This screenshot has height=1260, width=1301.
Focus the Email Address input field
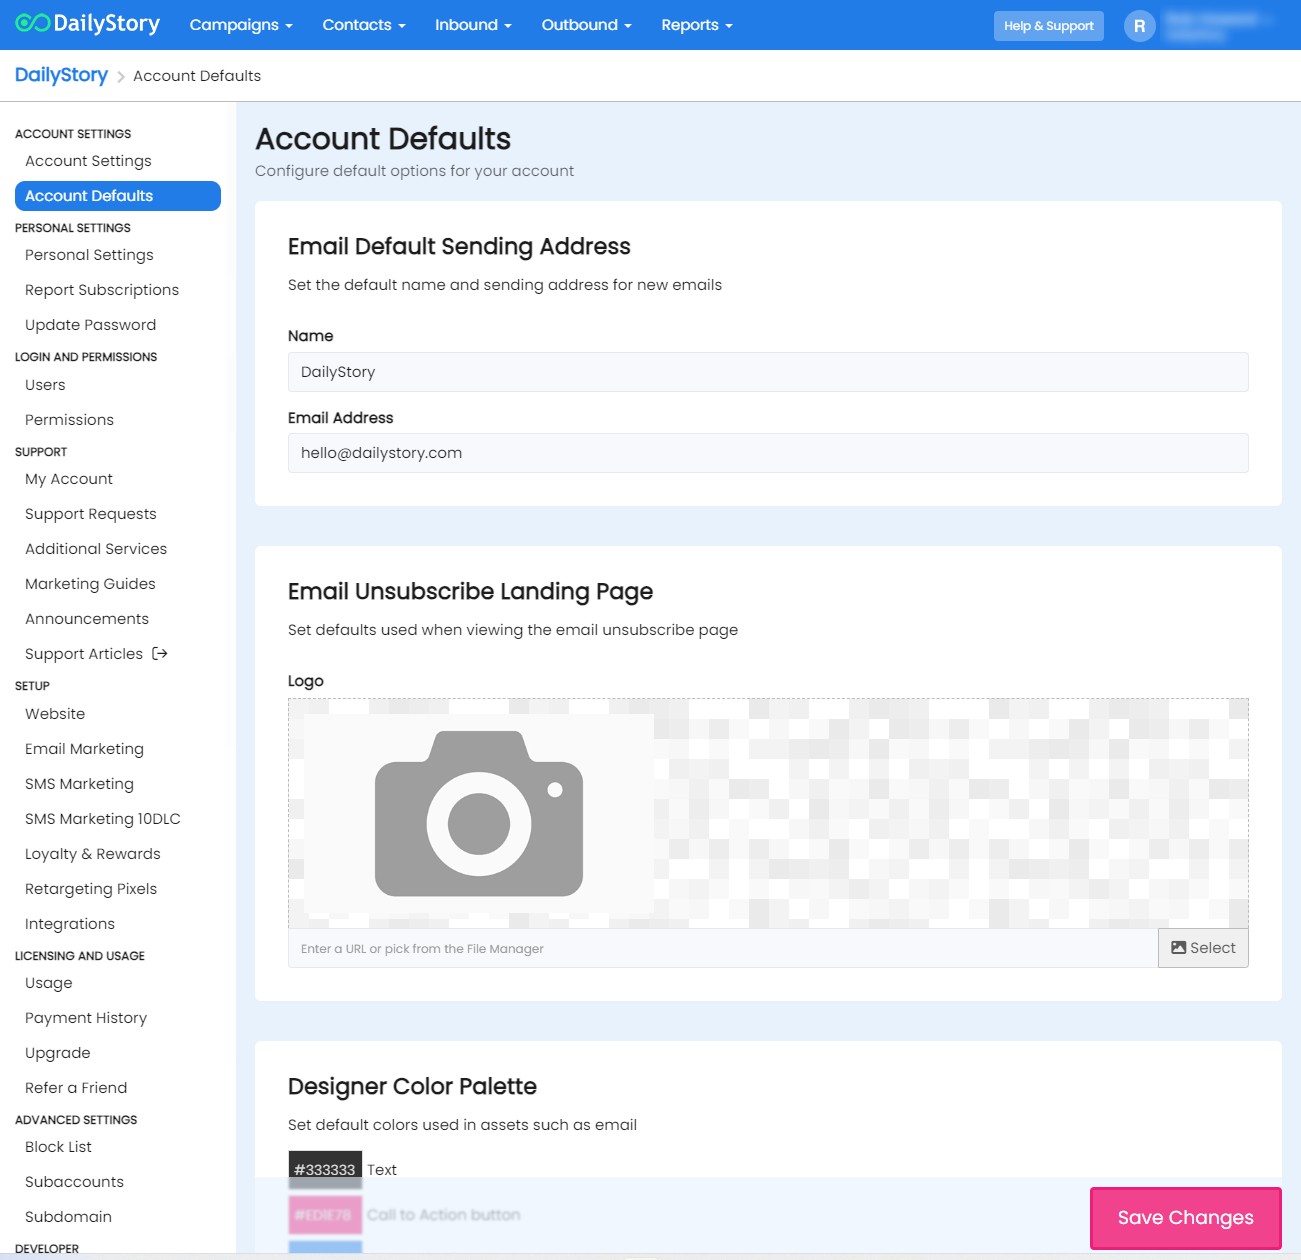(768, 453)
